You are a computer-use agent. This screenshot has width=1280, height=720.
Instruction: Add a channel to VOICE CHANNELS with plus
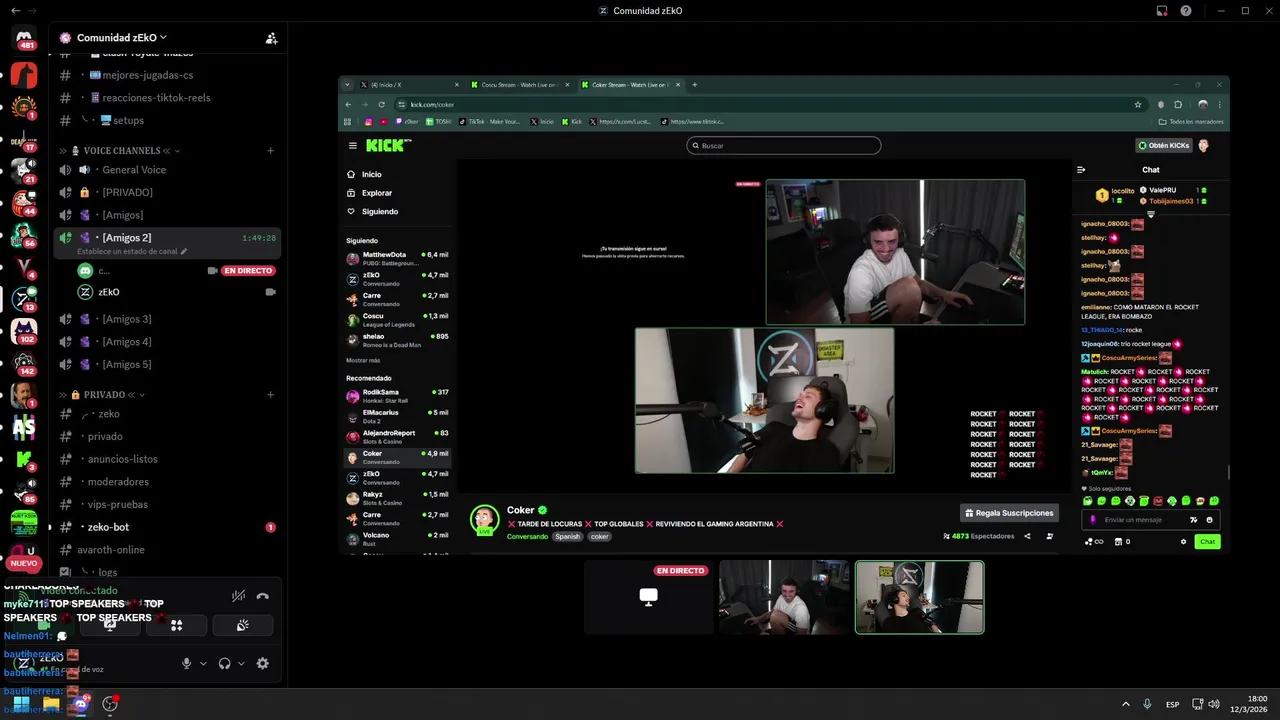[x=270, y=151]
